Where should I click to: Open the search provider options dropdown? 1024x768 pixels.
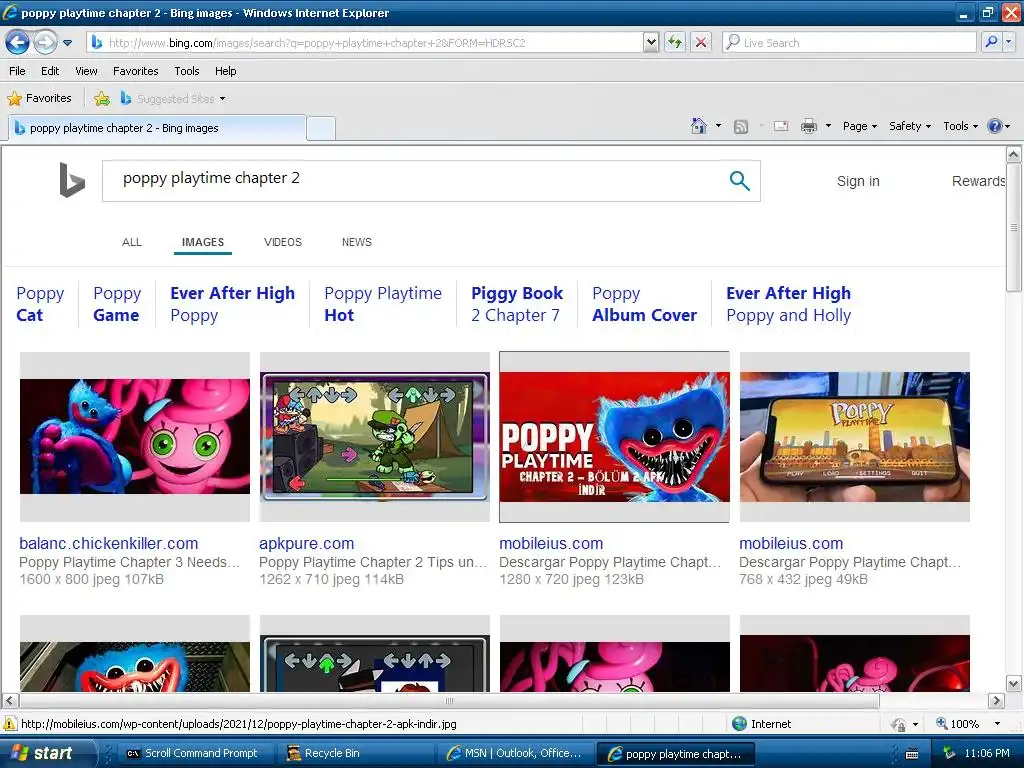[x=1009, y=42]
